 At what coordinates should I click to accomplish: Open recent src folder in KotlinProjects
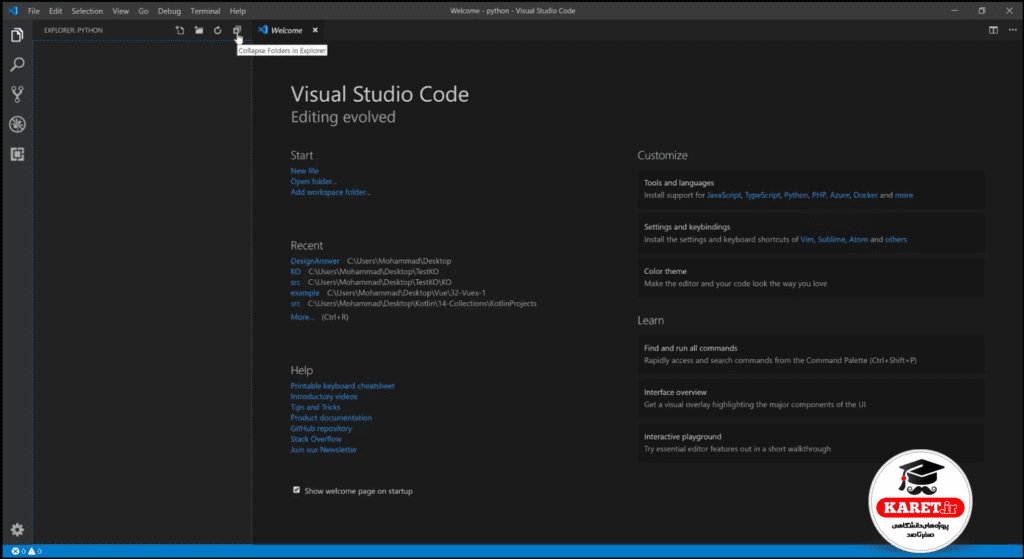[x=295, y=304]
